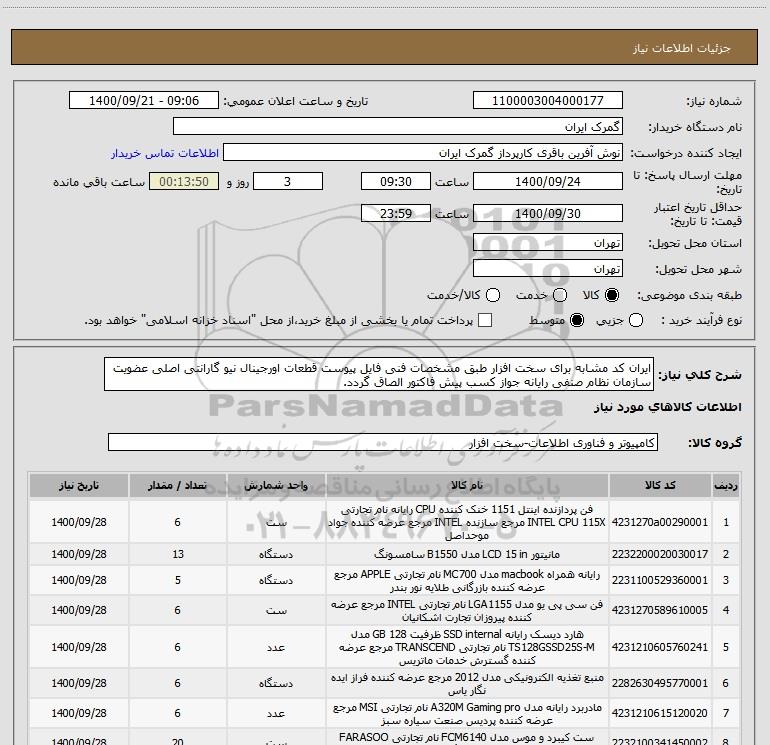Click the validity time field 23:59

click(x=396, y=213)
